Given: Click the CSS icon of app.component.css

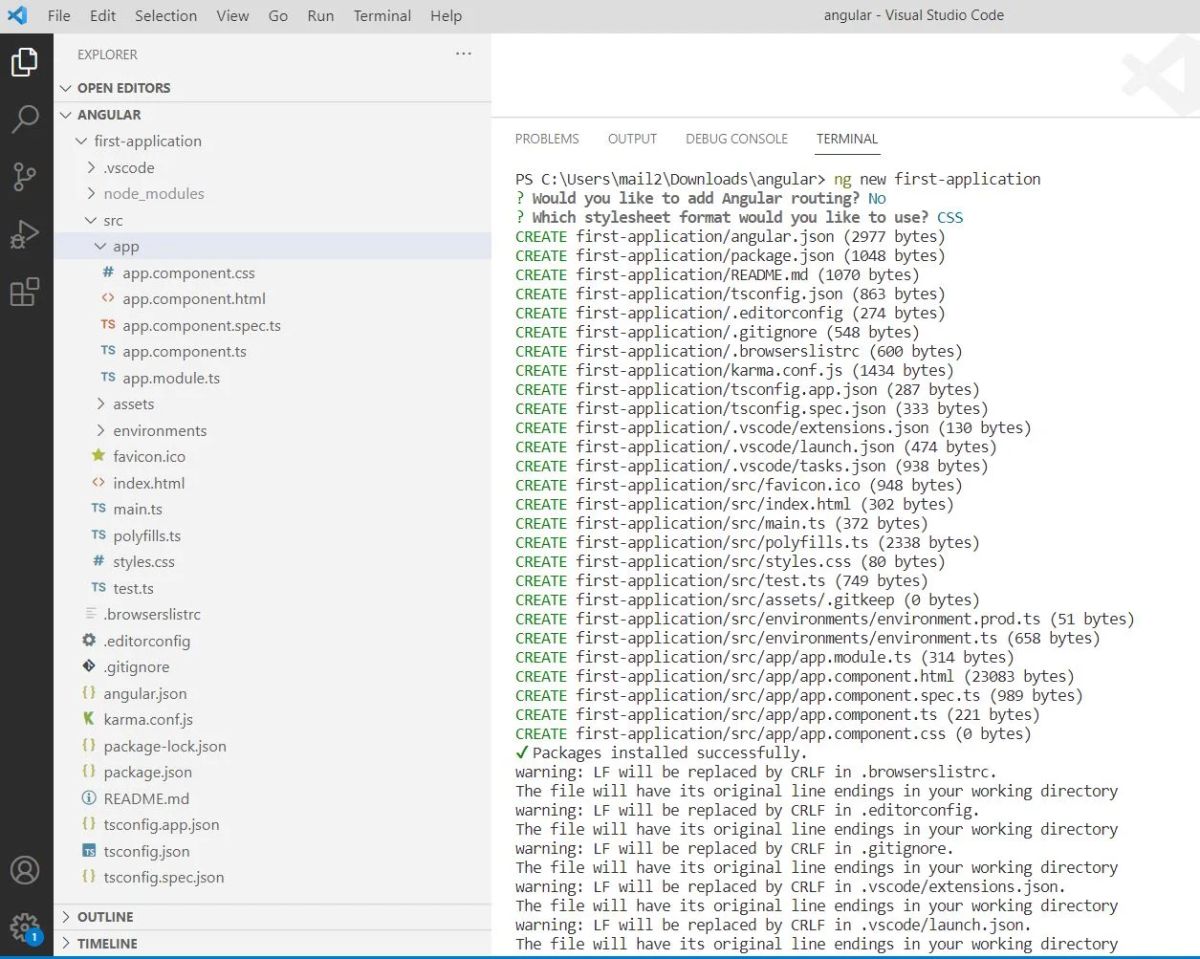Looking at the screenshot, I should coord(108,272).
